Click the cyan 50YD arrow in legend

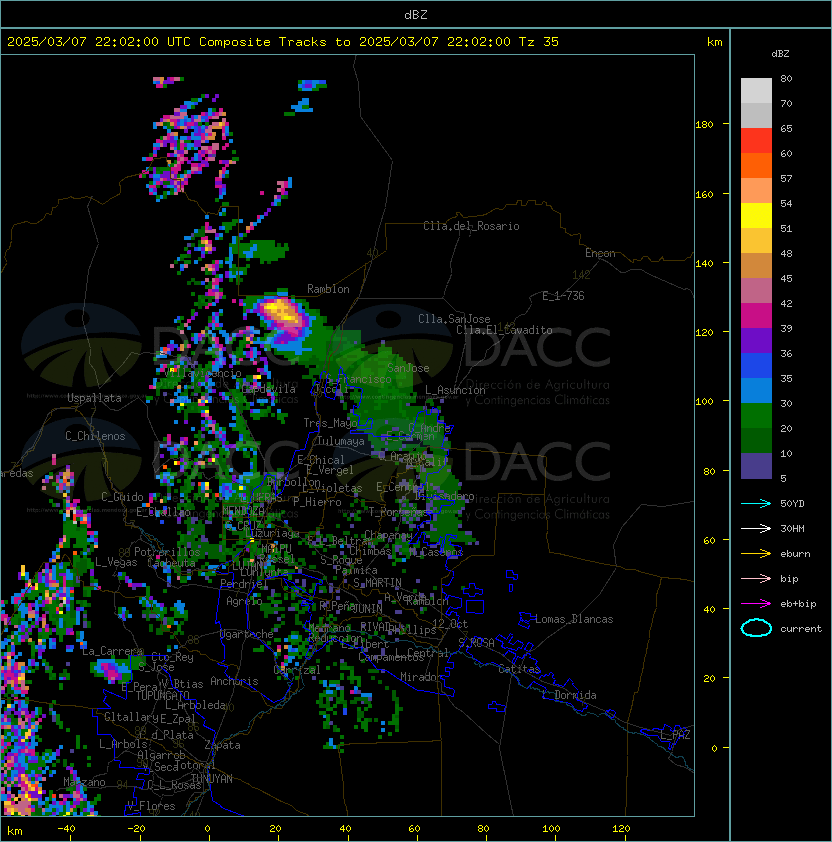756,504
